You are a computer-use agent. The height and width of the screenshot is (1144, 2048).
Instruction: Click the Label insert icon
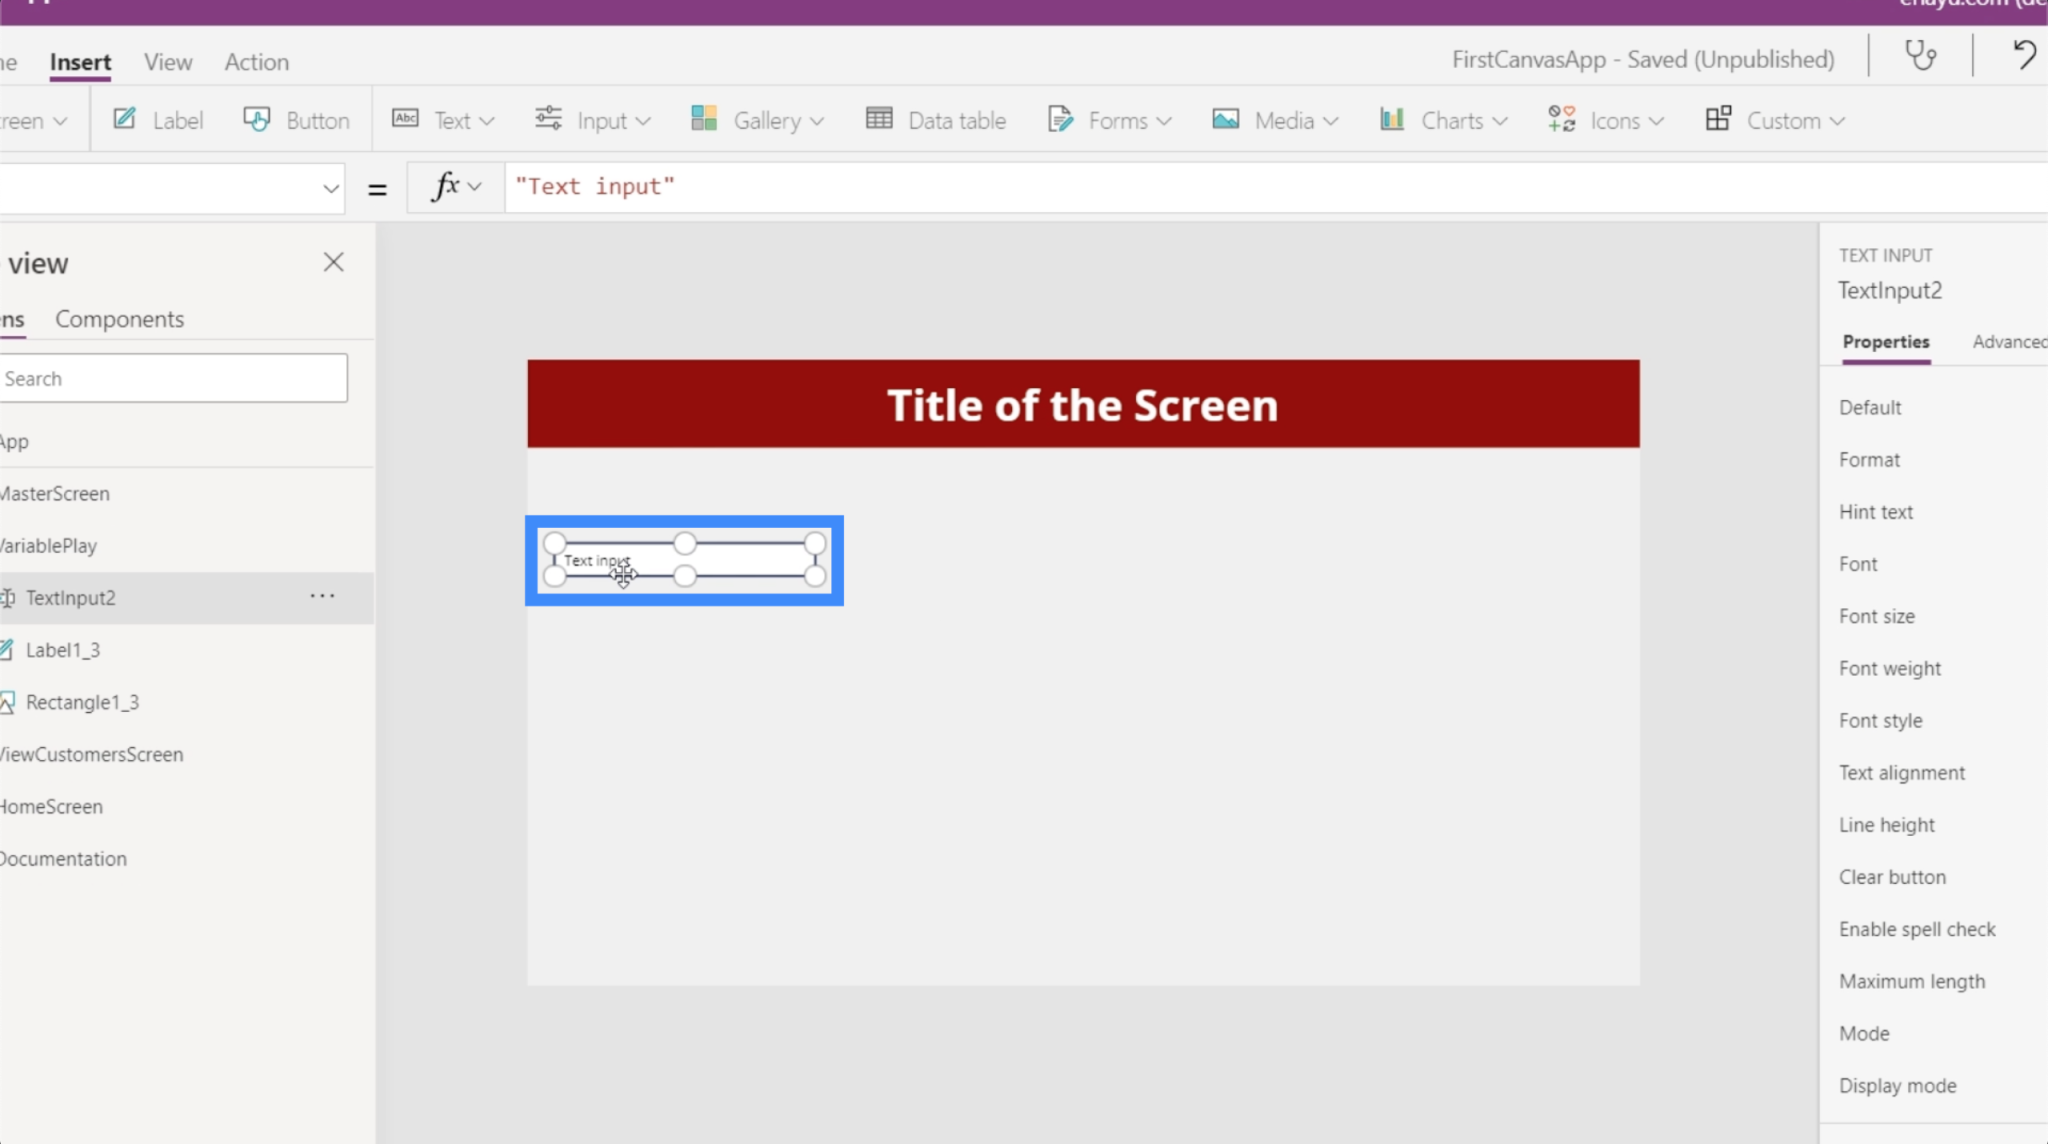(125, 119)
